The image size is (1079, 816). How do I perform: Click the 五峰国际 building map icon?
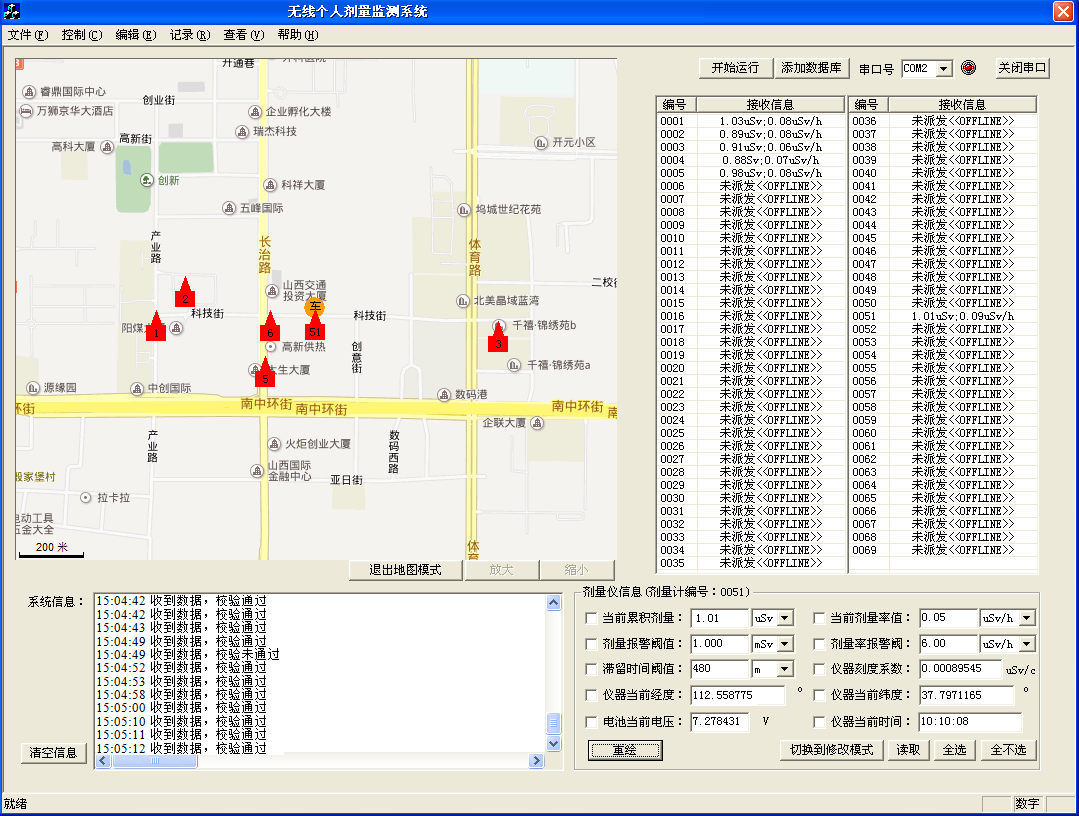229,208
